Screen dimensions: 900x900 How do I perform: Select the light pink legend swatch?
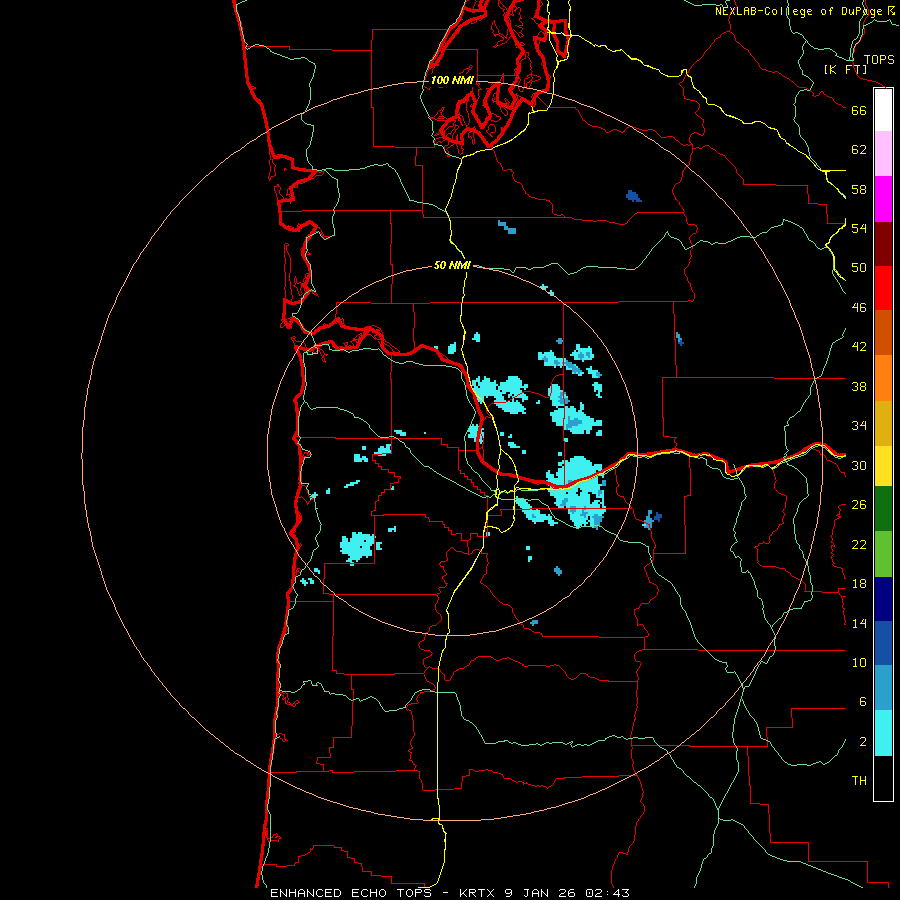tap(883, 154)
